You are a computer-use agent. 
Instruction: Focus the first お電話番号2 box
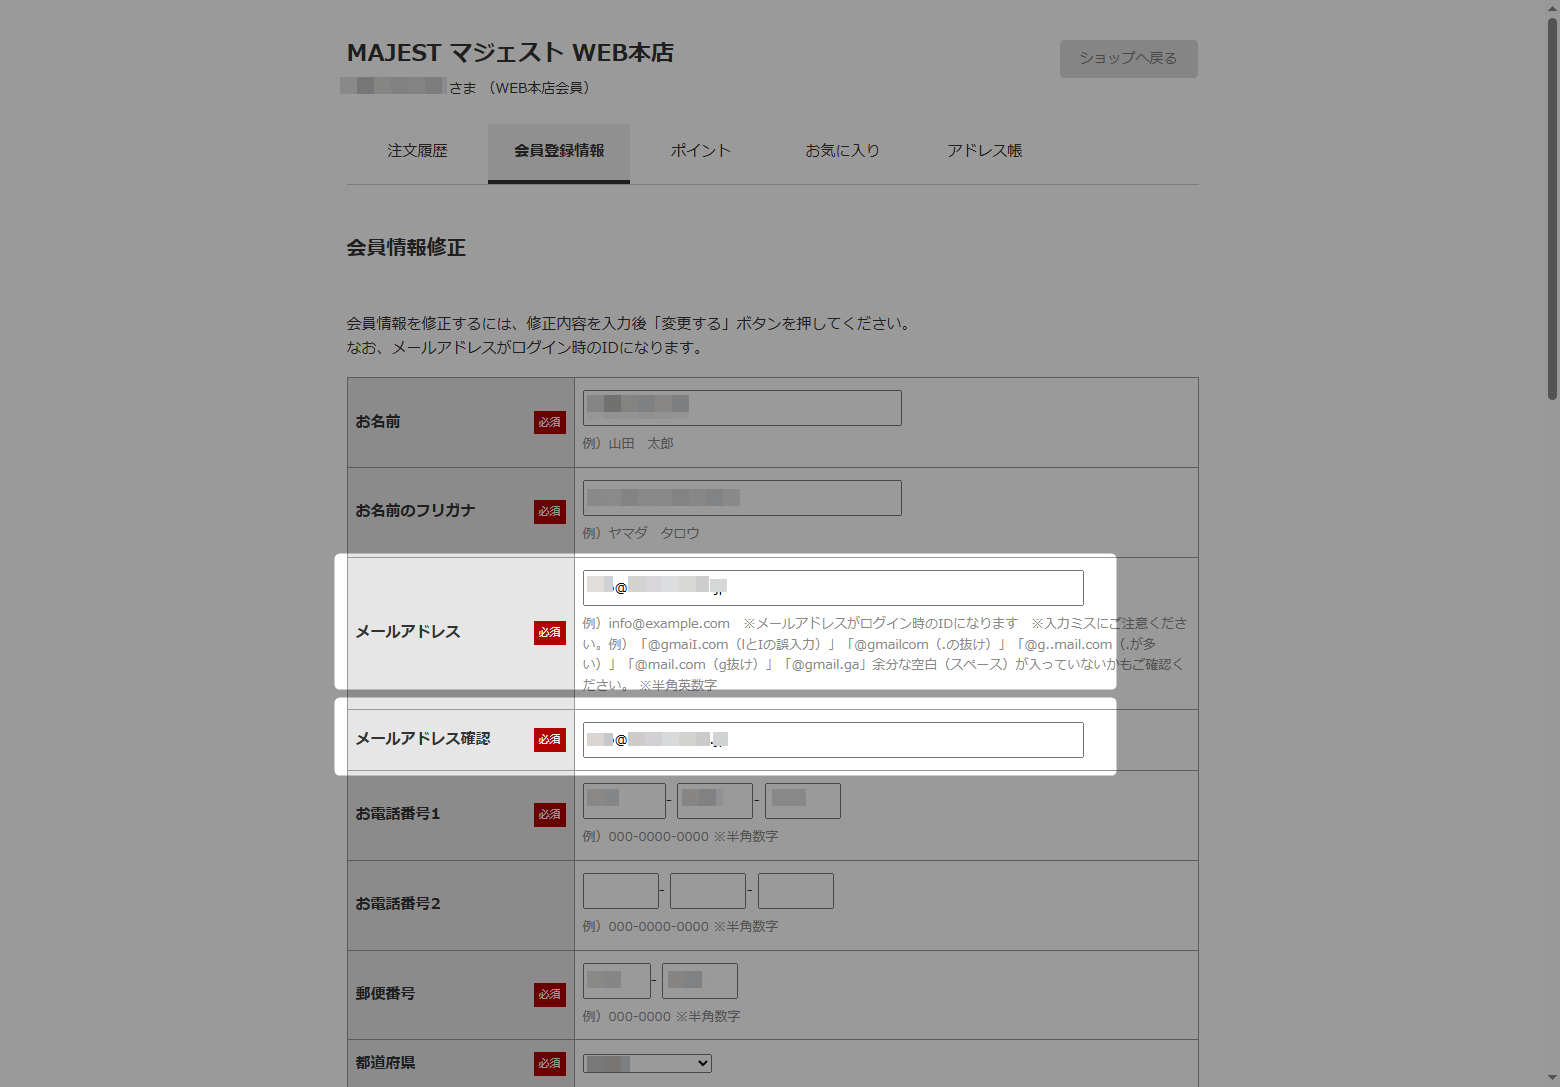(620, 891)
